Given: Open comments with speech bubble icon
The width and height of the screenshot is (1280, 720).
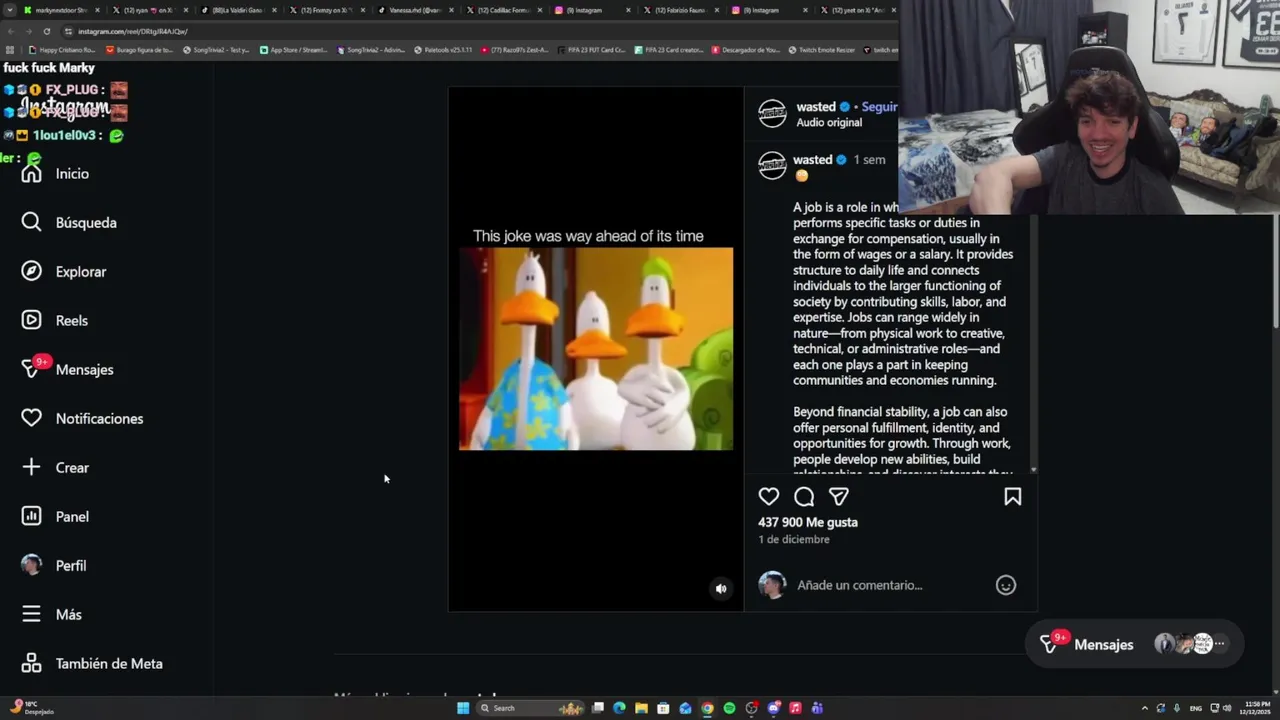Looking at the screenshot, I should (x=804, y=496).
